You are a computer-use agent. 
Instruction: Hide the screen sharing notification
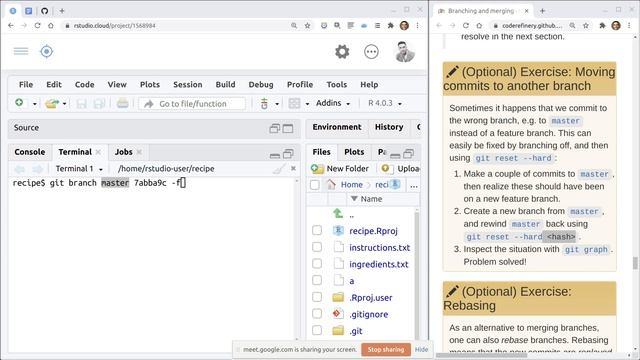pos(422,349)
